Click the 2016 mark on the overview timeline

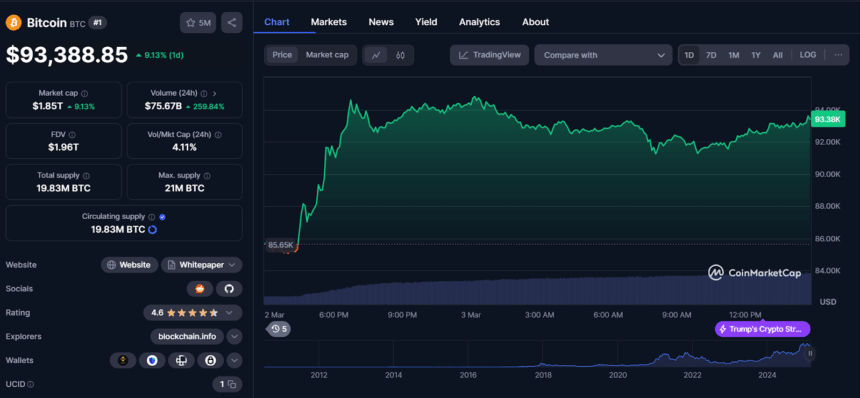click(468, 375)
